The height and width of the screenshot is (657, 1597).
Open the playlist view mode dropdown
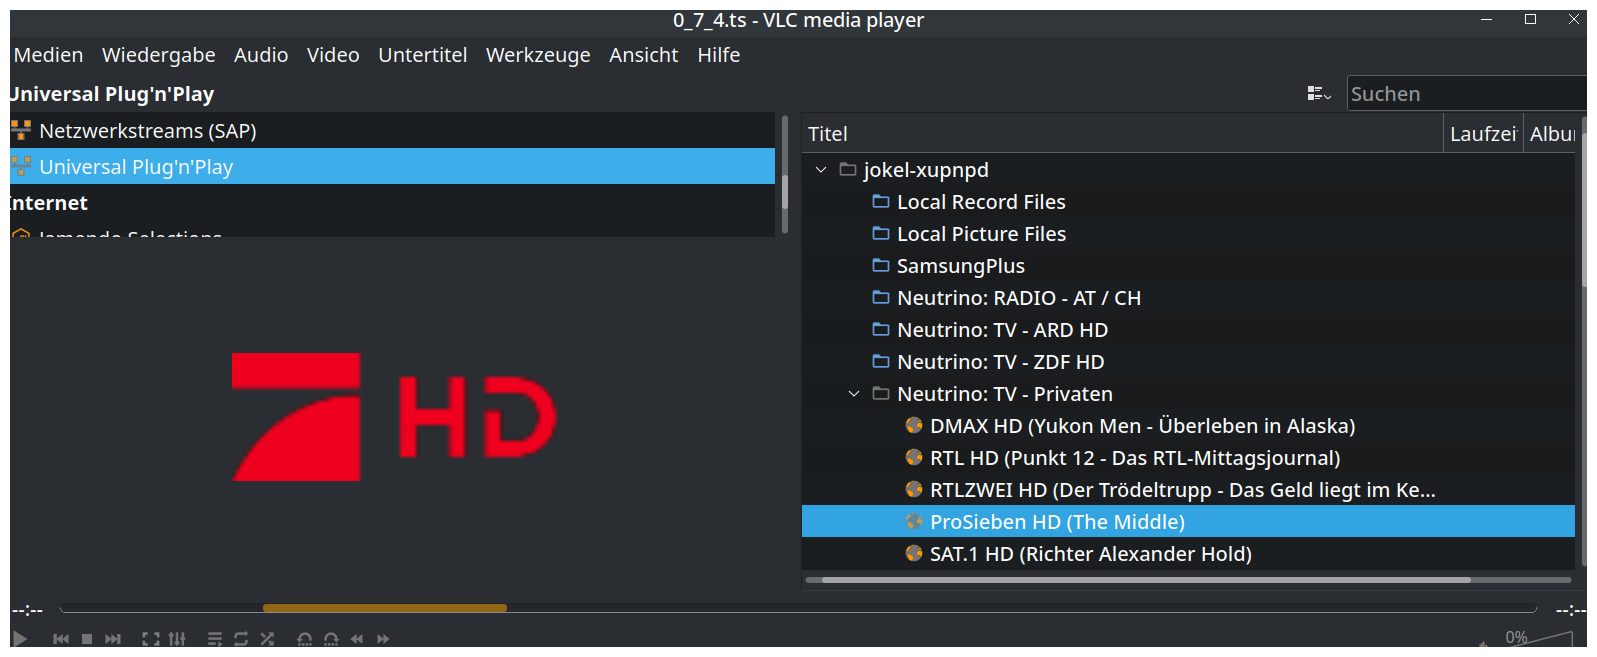tap(1319, 94)
